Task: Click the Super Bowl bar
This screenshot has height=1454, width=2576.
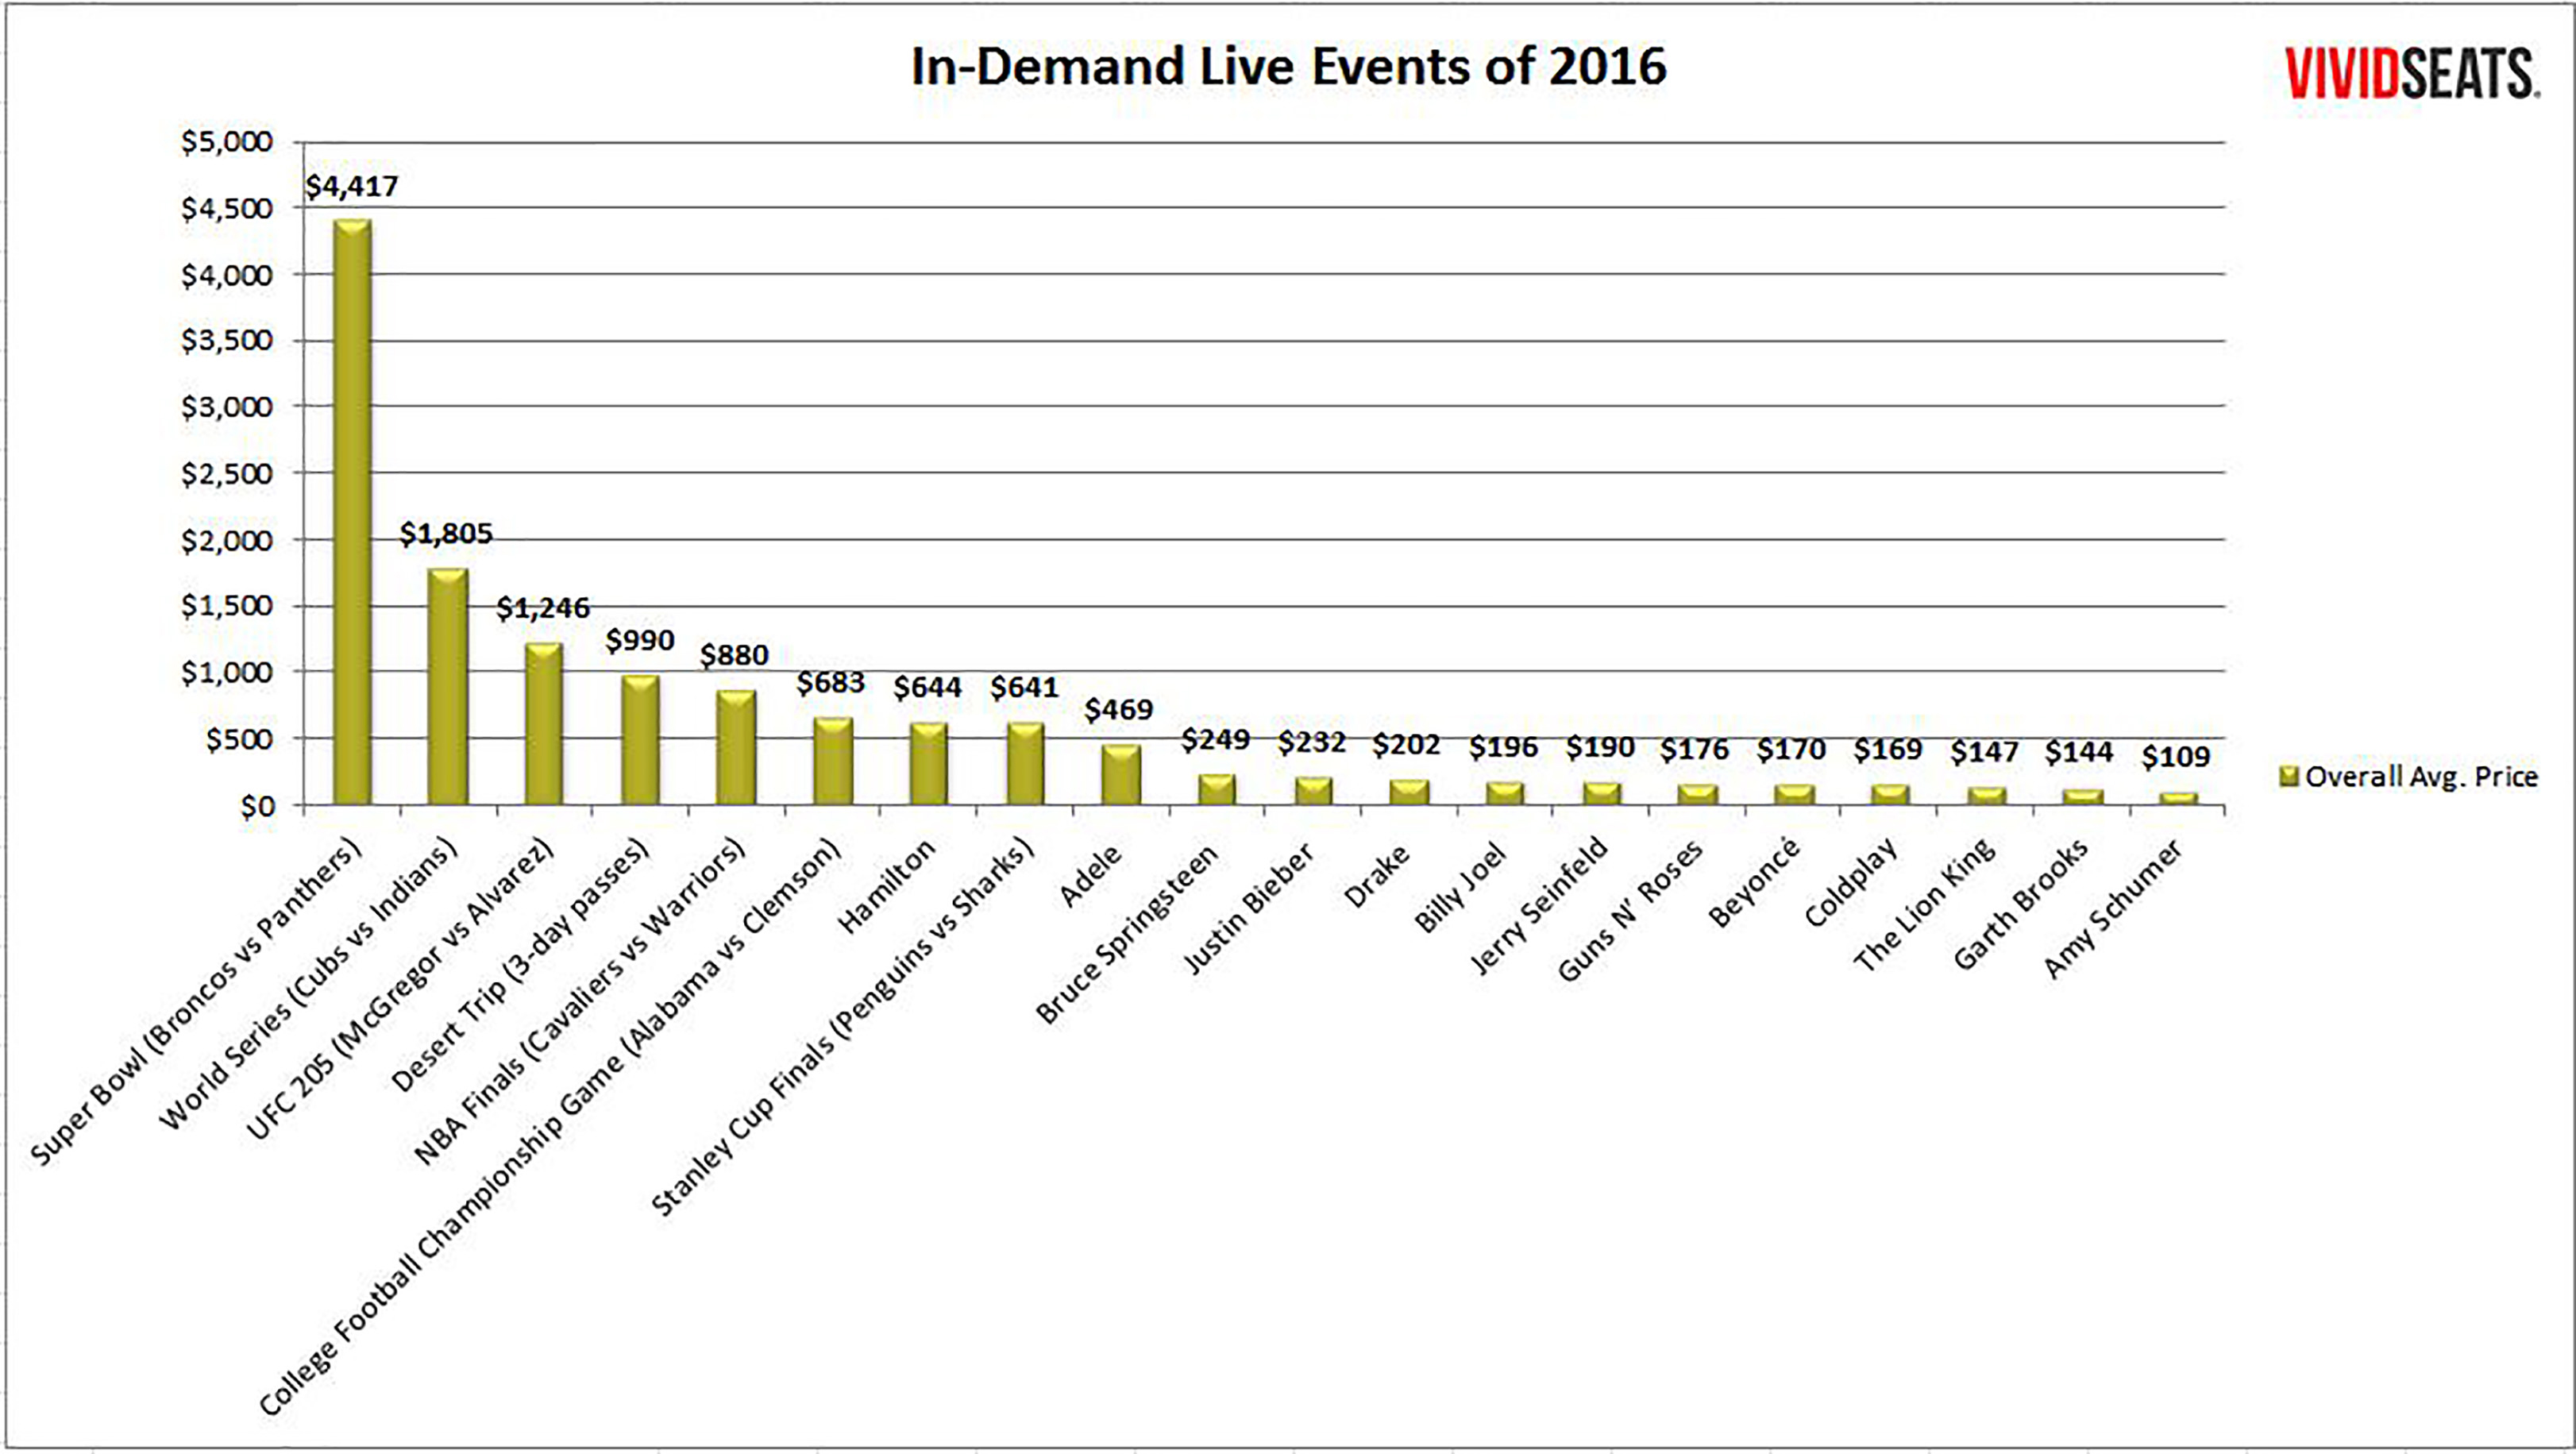Action: coord(352,511)
